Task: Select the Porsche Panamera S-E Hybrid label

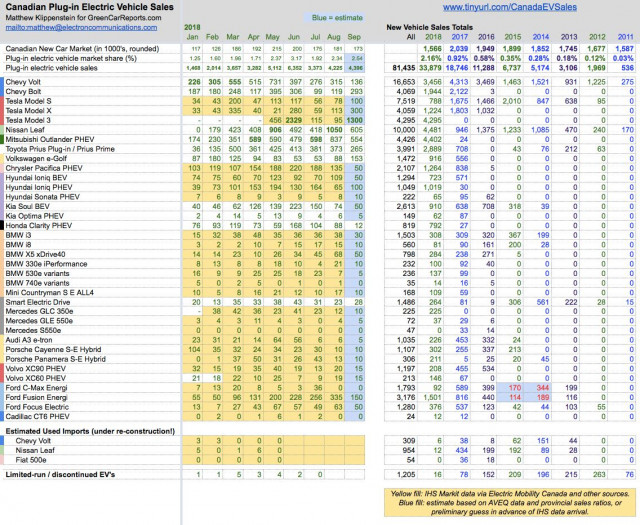Action: [x=56, y=359]
